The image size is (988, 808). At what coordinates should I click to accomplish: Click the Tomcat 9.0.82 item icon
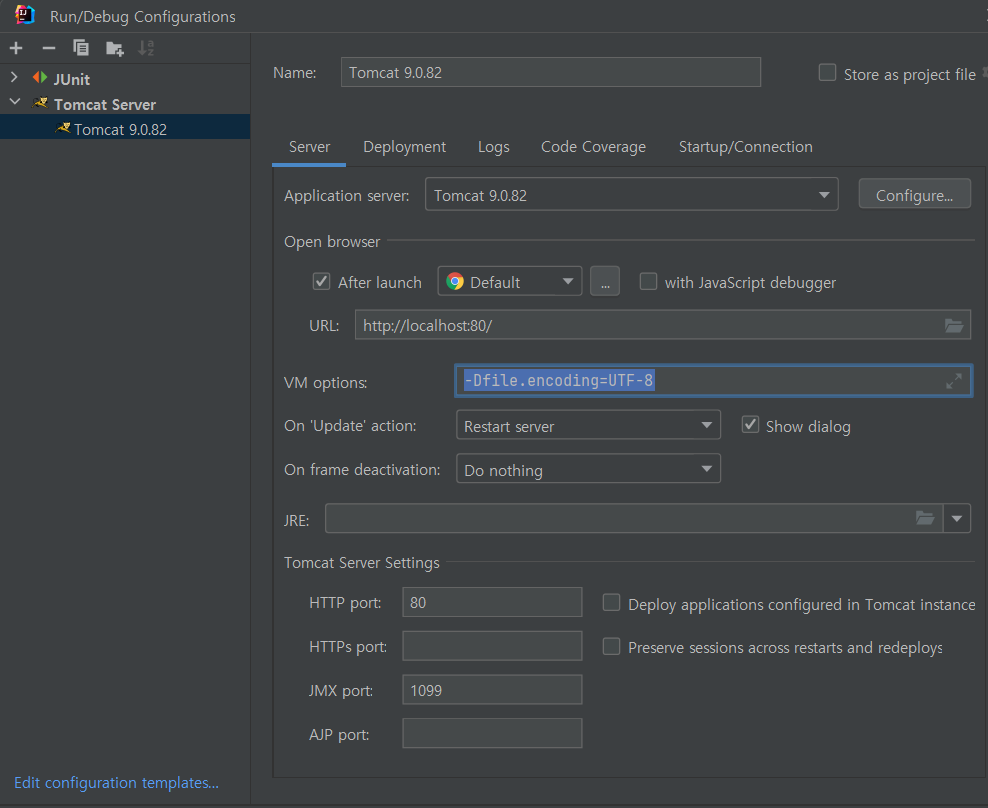pyautogui.click(x=63, y=128)
